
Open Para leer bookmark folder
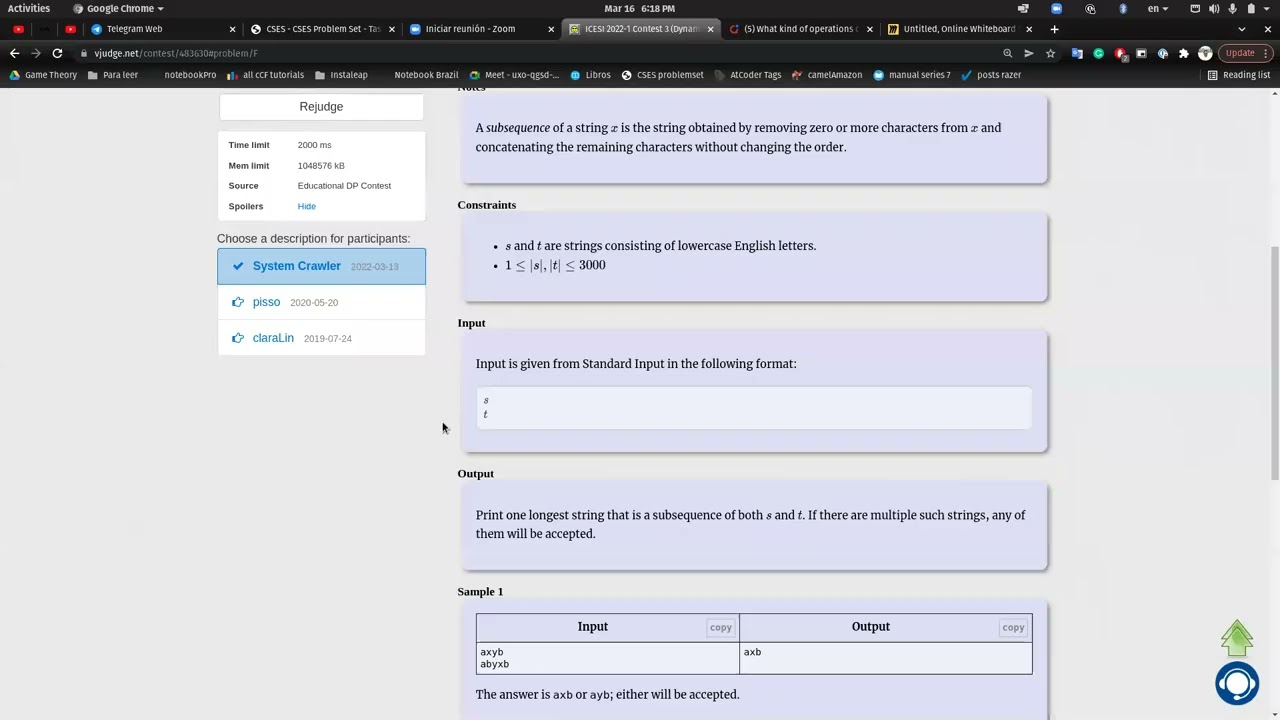[113, 75]
